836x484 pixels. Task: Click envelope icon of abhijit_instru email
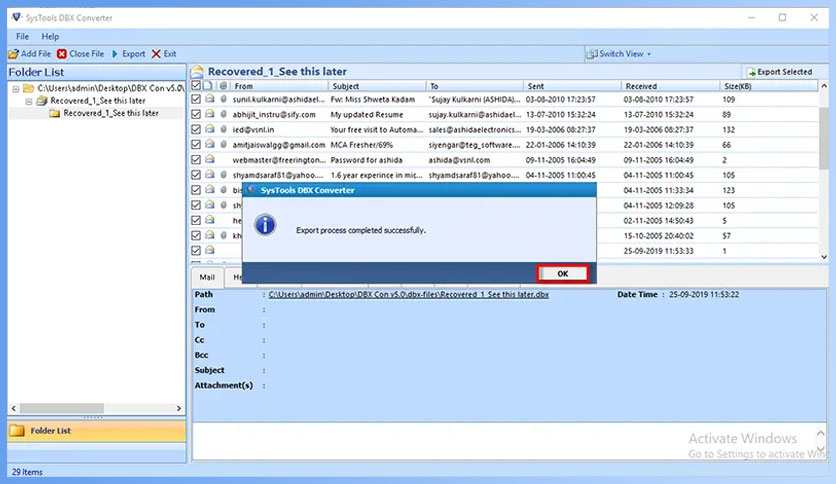210,114
